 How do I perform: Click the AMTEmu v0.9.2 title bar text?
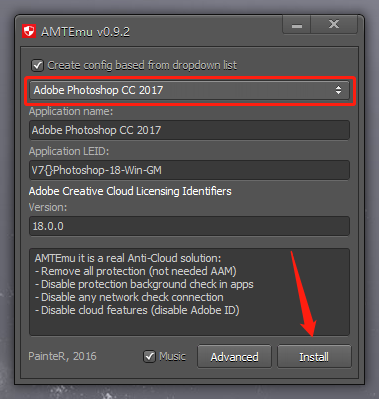coord(85,32)
